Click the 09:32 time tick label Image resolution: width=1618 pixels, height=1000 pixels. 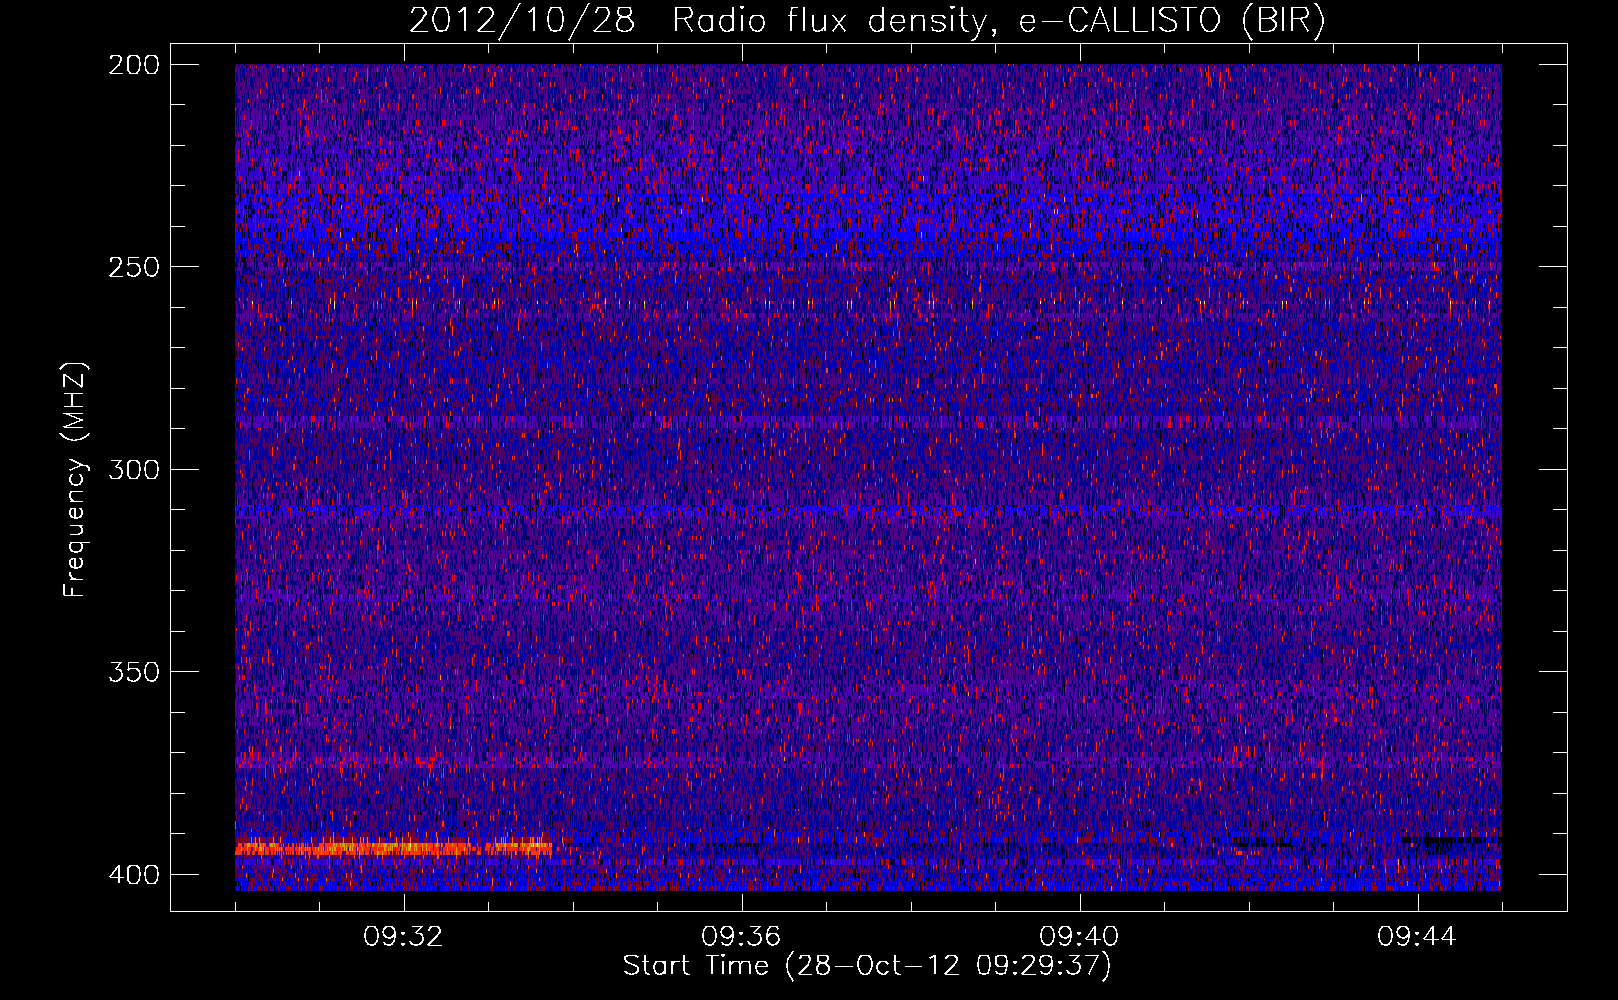[x=403, y=937]
